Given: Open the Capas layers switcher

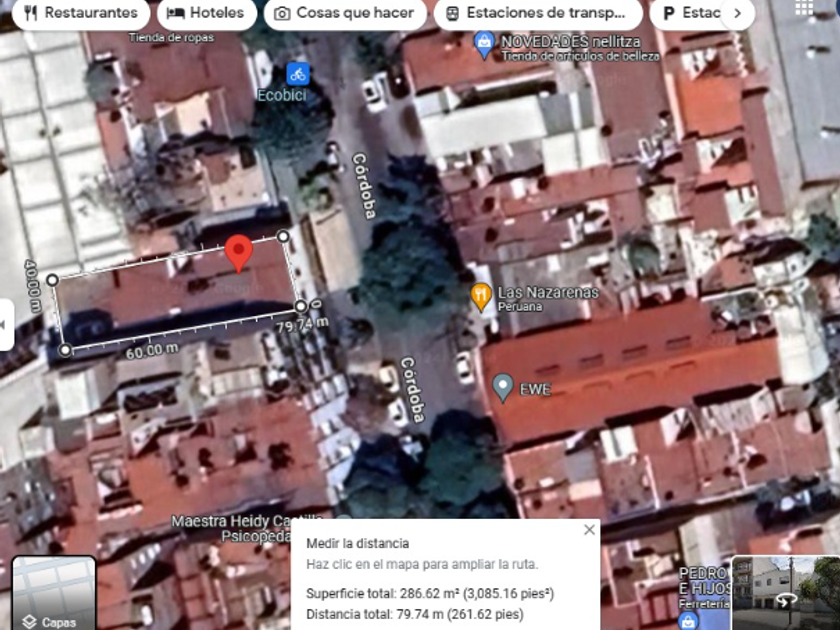Looking at the screenshot, I should point(54,592).
